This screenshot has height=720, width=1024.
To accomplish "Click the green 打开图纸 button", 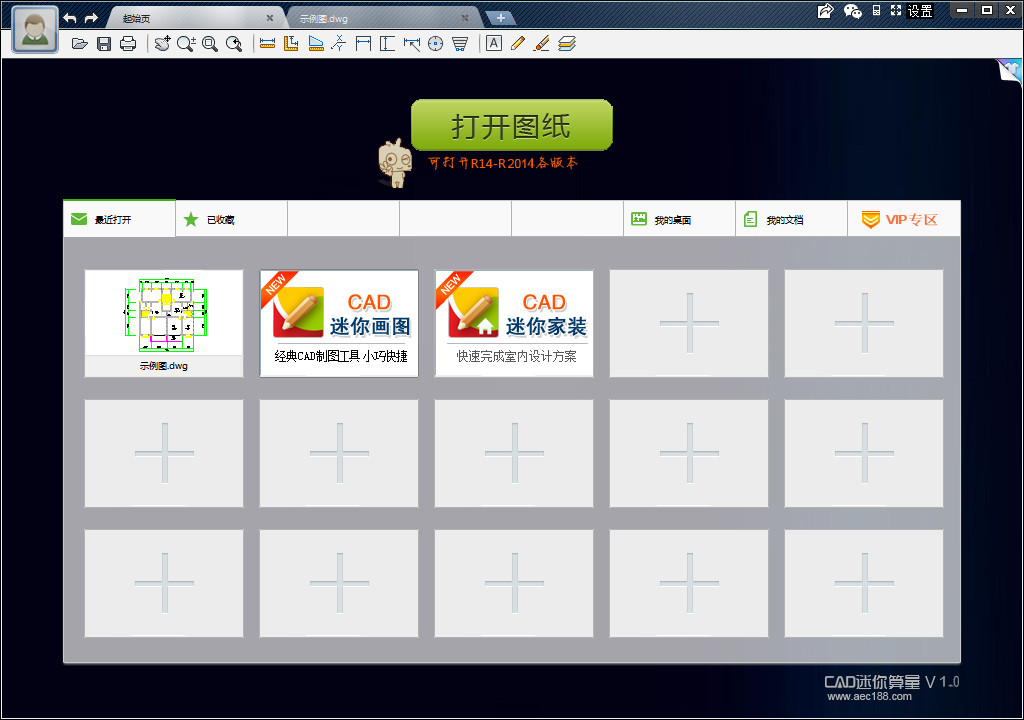I will click(512, 125).
